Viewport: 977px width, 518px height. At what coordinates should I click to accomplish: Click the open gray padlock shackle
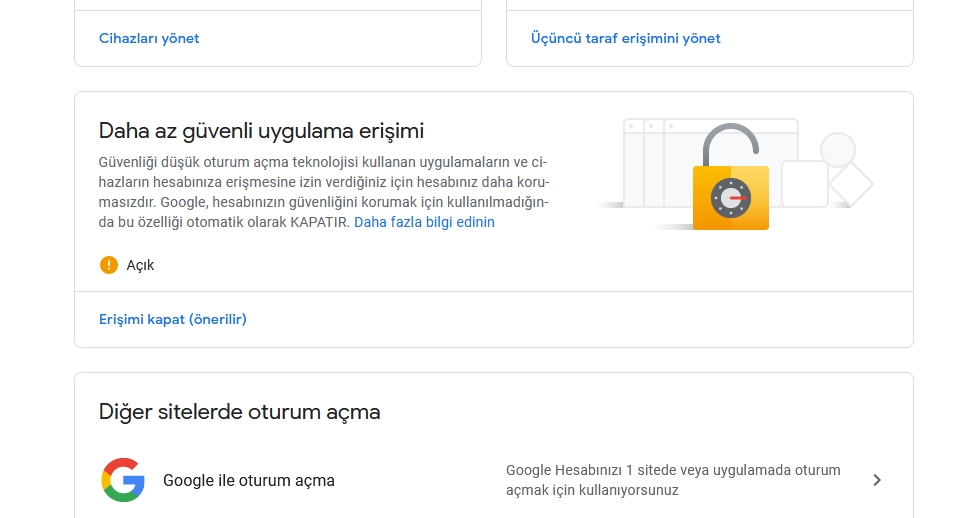729,141
